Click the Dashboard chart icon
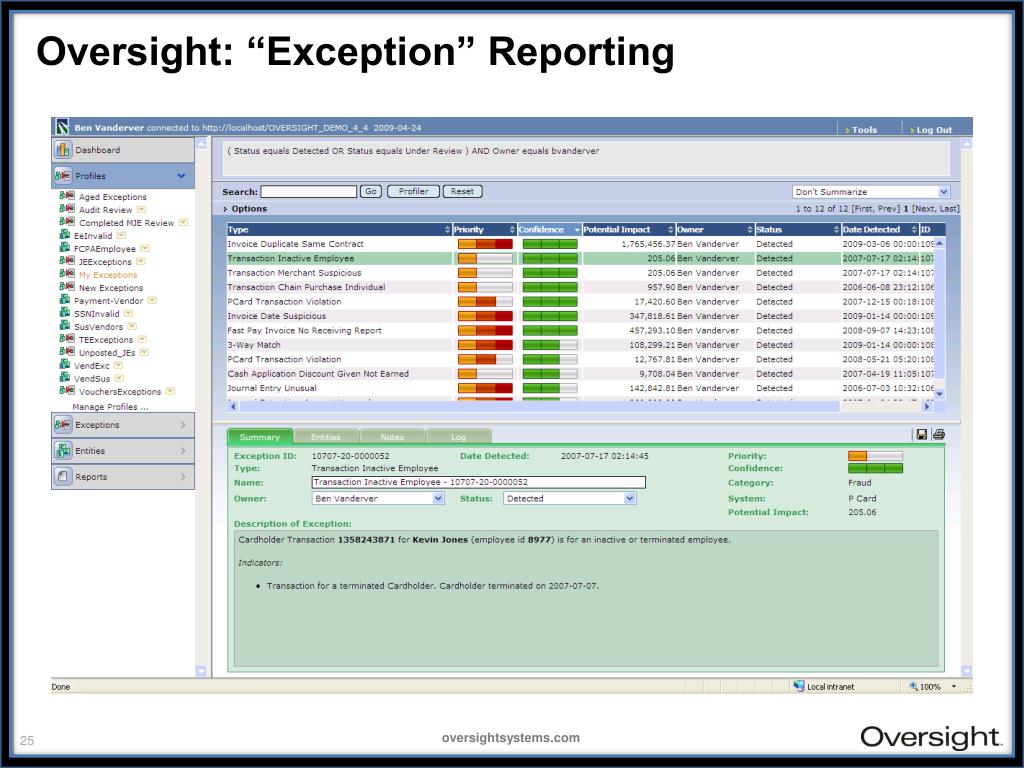The width and height of the screenshot is (1024, 768). coord(63,150)
